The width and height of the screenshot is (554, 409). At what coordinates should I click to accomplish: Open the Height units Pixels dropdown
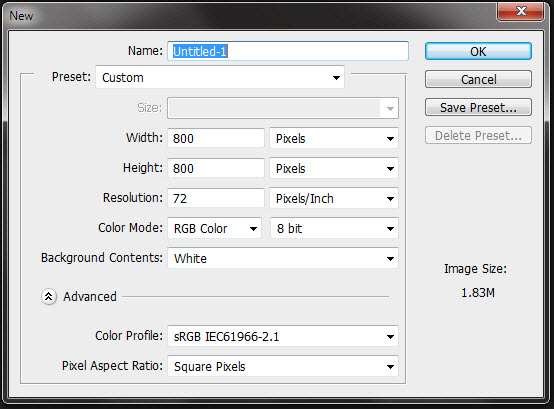click(x=334, y=168)
